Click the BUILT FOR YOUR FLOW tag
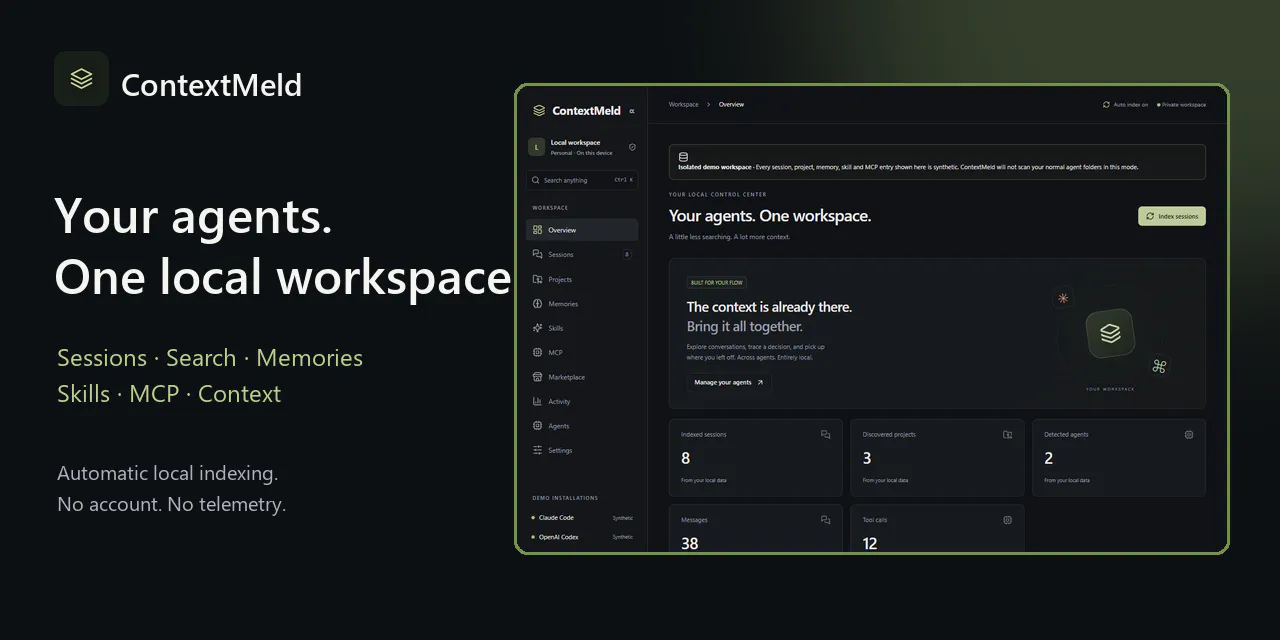Image resolution: width=1280 pixels, height=640 pixels. [x=716, y=283]
